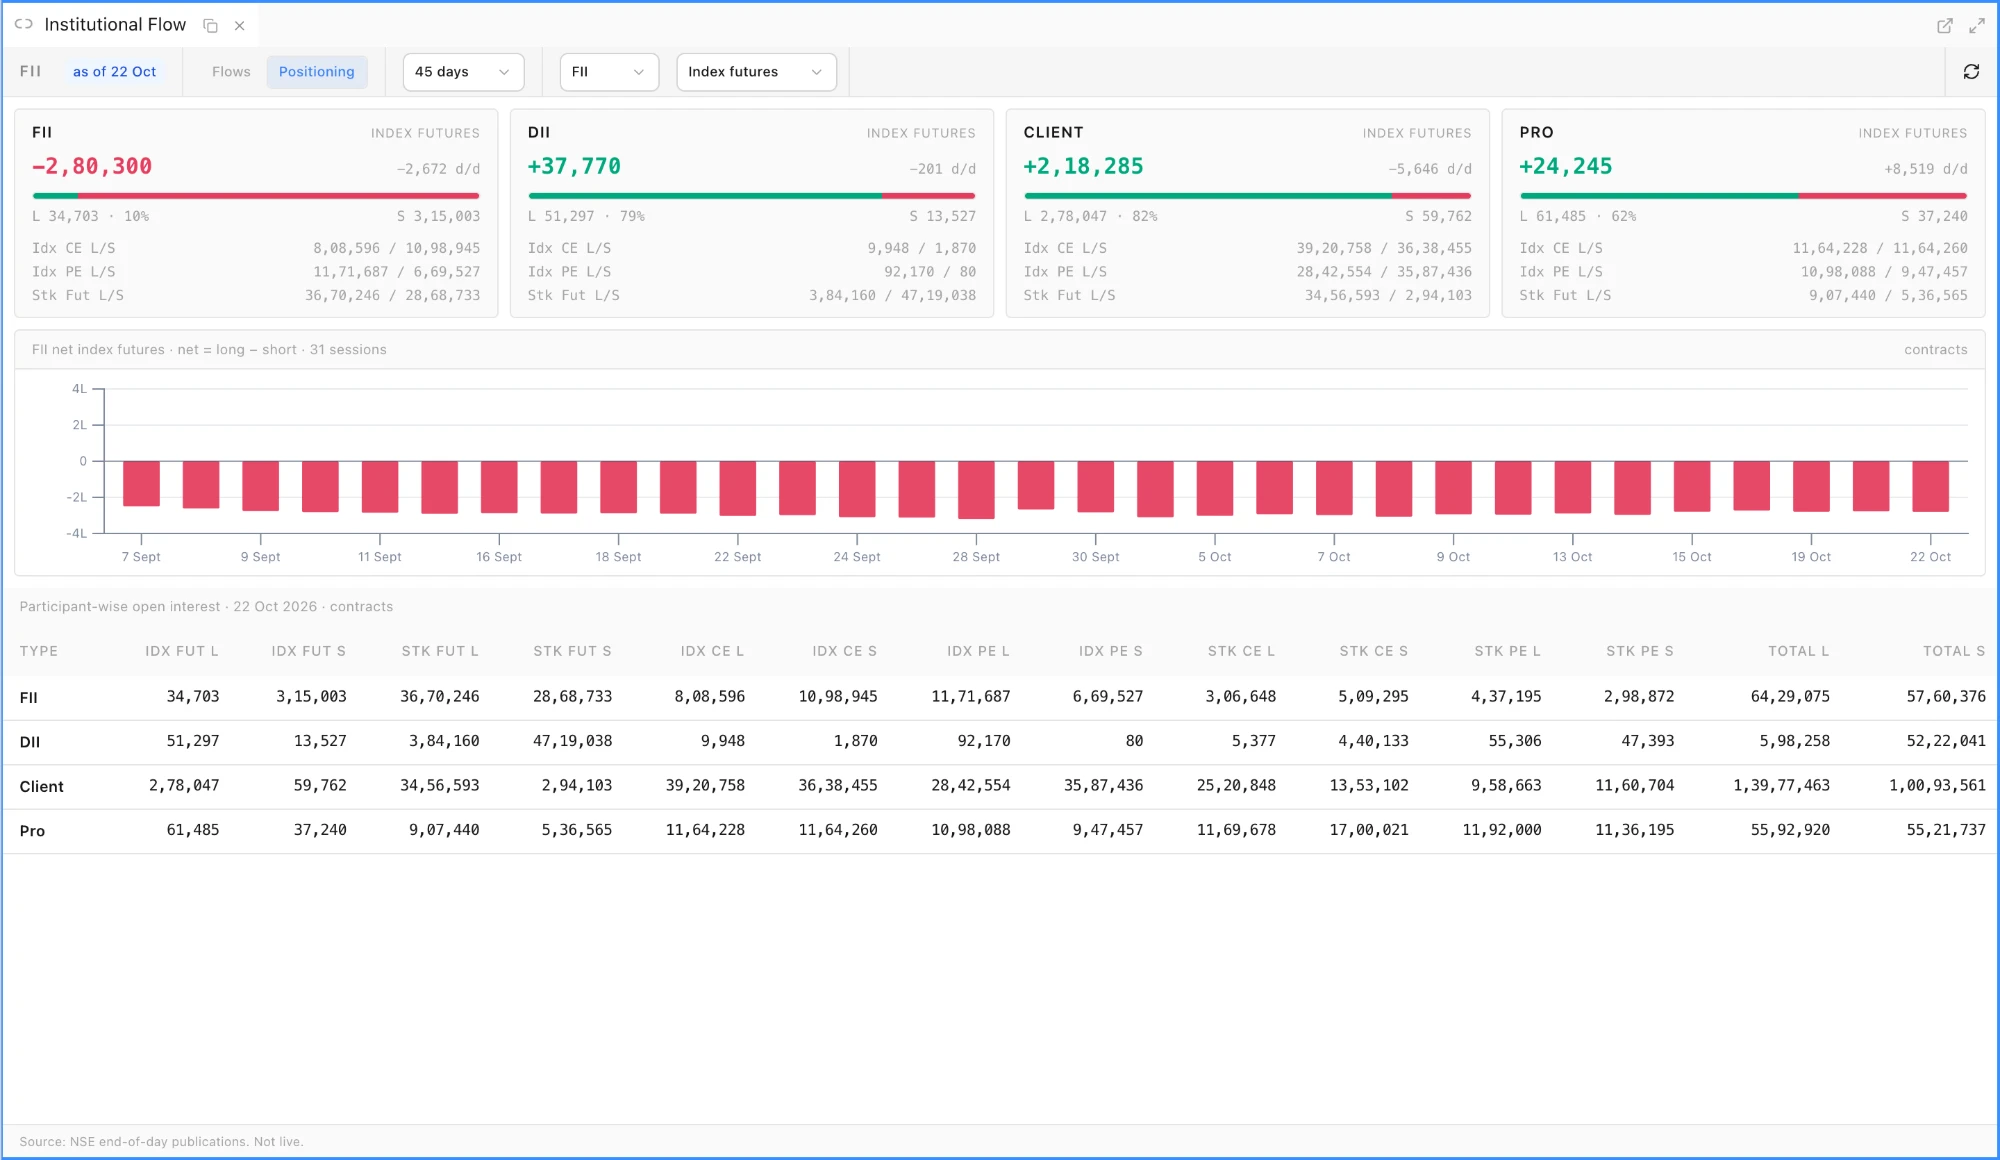
Task: Select the DII index futures card
Action: [x=752, y=213]
